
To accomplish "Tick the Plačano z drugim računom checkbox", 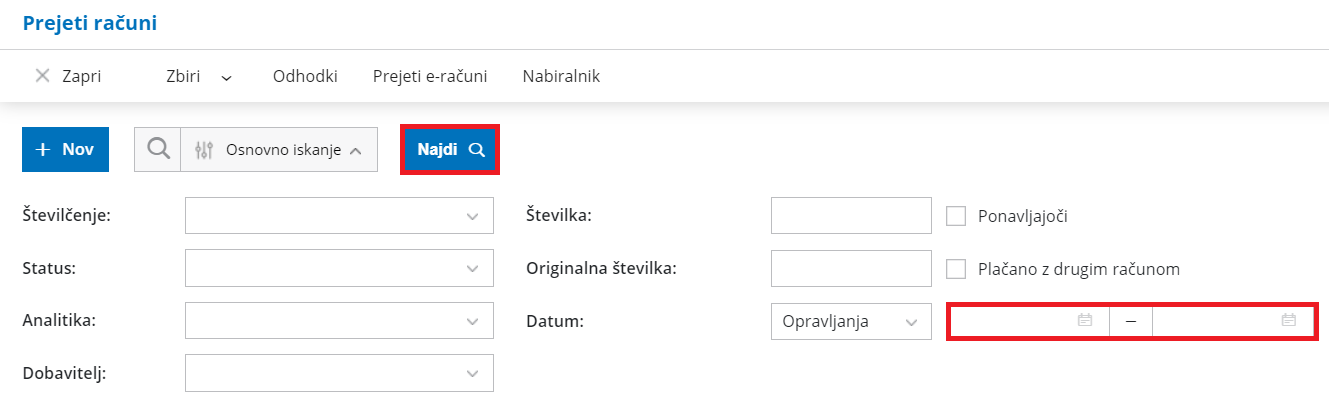I will 956,268.
